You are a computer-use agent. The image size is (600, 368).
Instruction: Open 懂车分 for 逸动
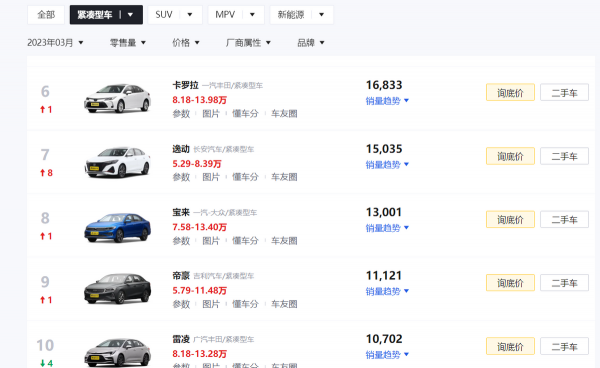pyautogui.click(x=245, y=177)
